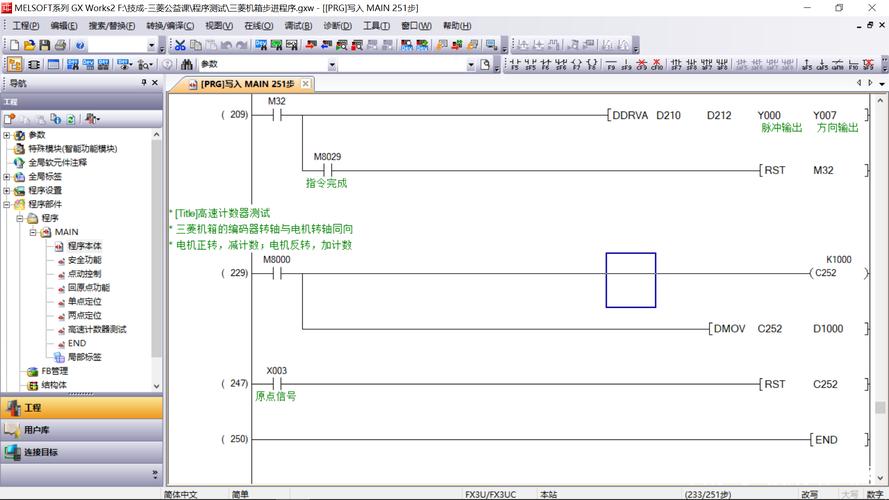Open search binoculars icon
This screenshot has height=500, width=889.
click(x=187, y=65)
